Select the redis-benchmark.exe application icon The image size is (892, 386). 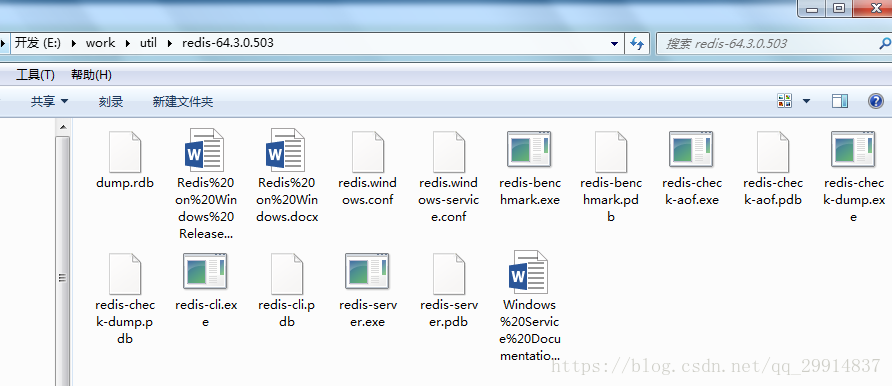click(x=529, y=150)
